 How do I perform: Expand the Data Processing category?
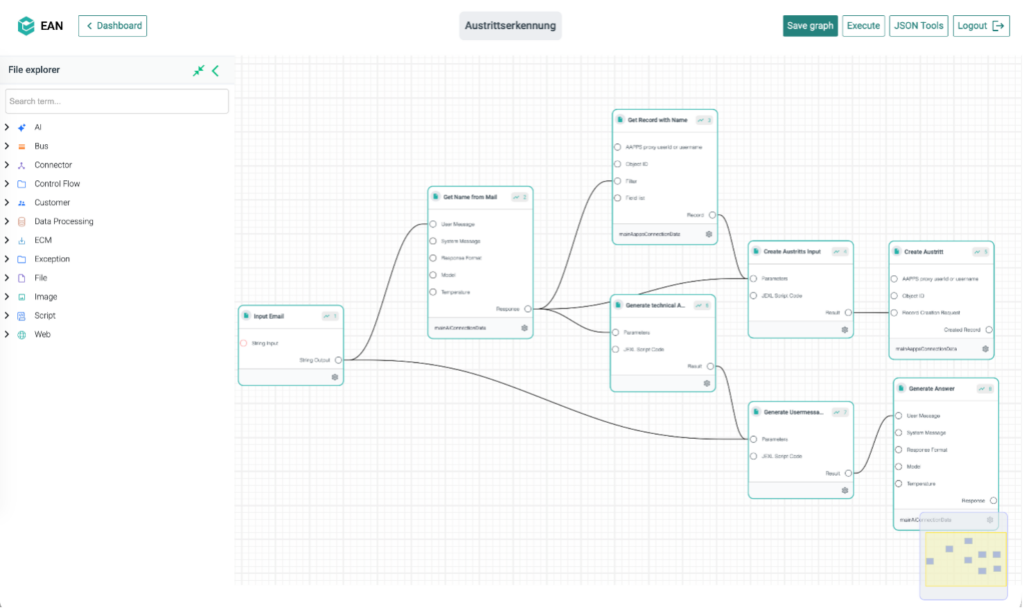(x=7, y=221)
